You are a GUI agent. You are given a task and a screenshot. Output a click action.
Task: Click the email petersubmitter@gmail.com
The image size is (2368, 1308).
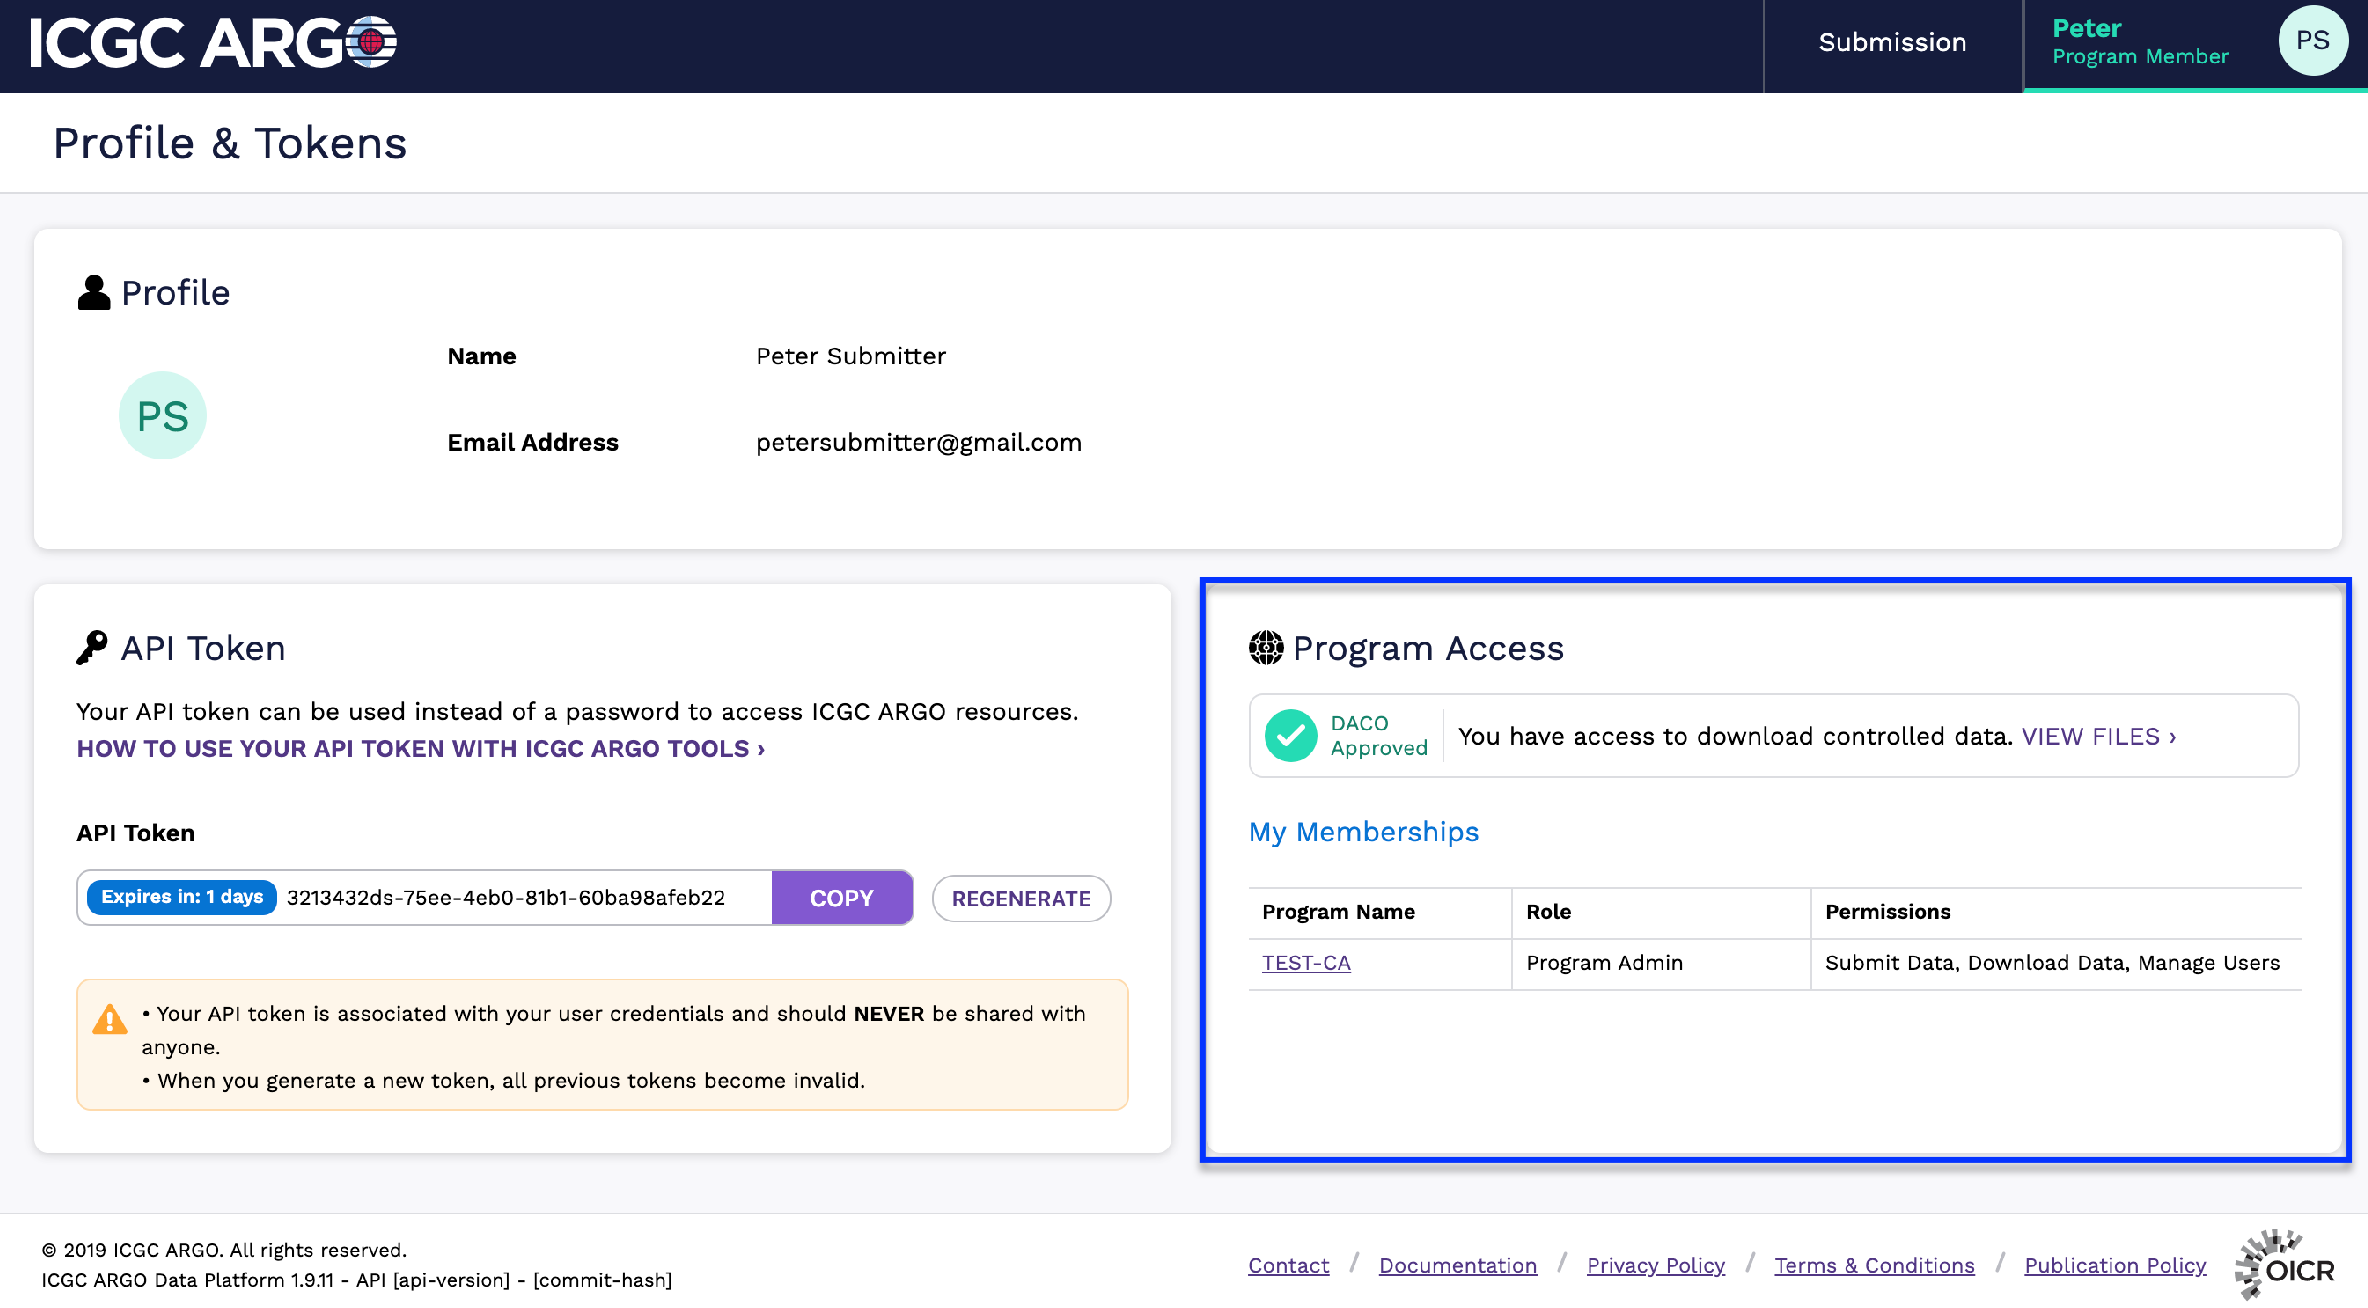click(x=919, y=443)
